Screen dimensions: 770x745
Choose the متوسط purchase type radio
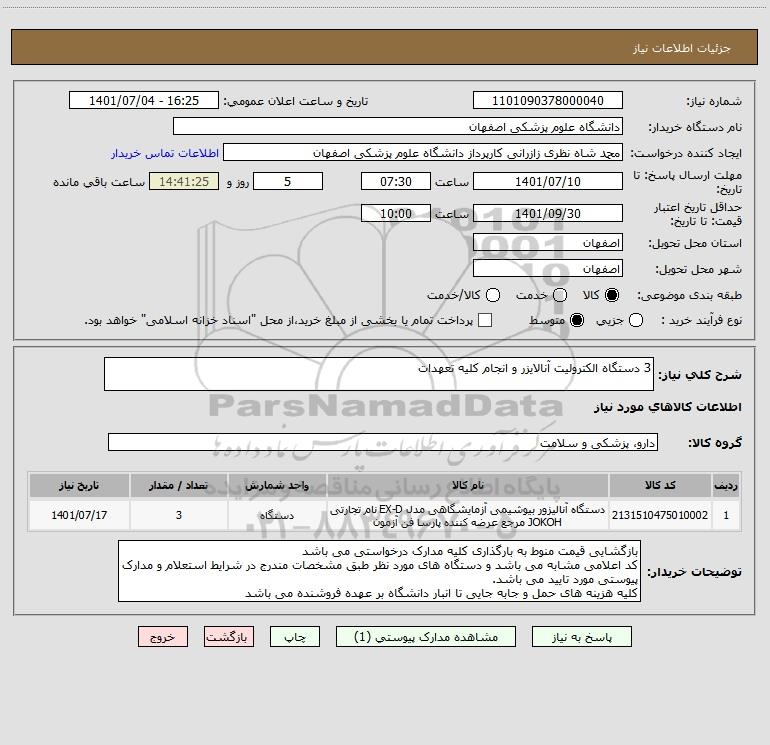click(577, 320)
